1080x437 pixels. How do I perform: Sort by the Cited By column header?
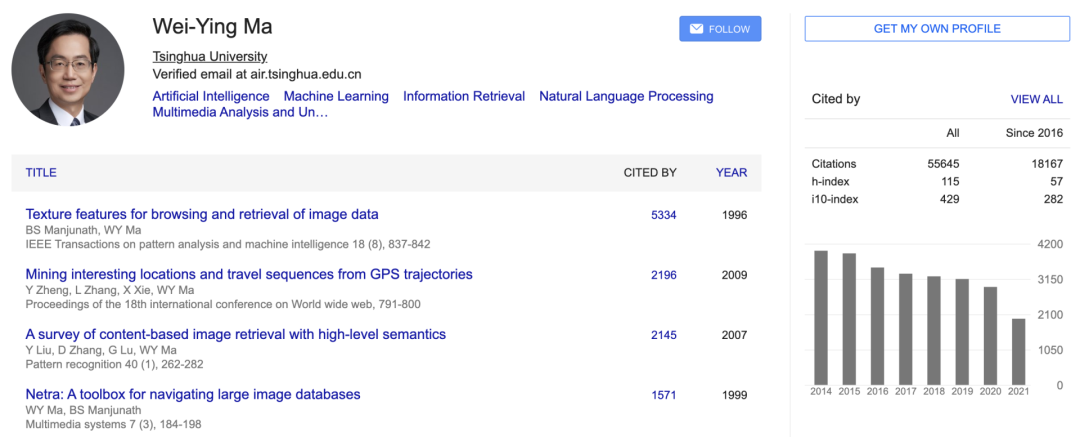(x=650, y=172)
